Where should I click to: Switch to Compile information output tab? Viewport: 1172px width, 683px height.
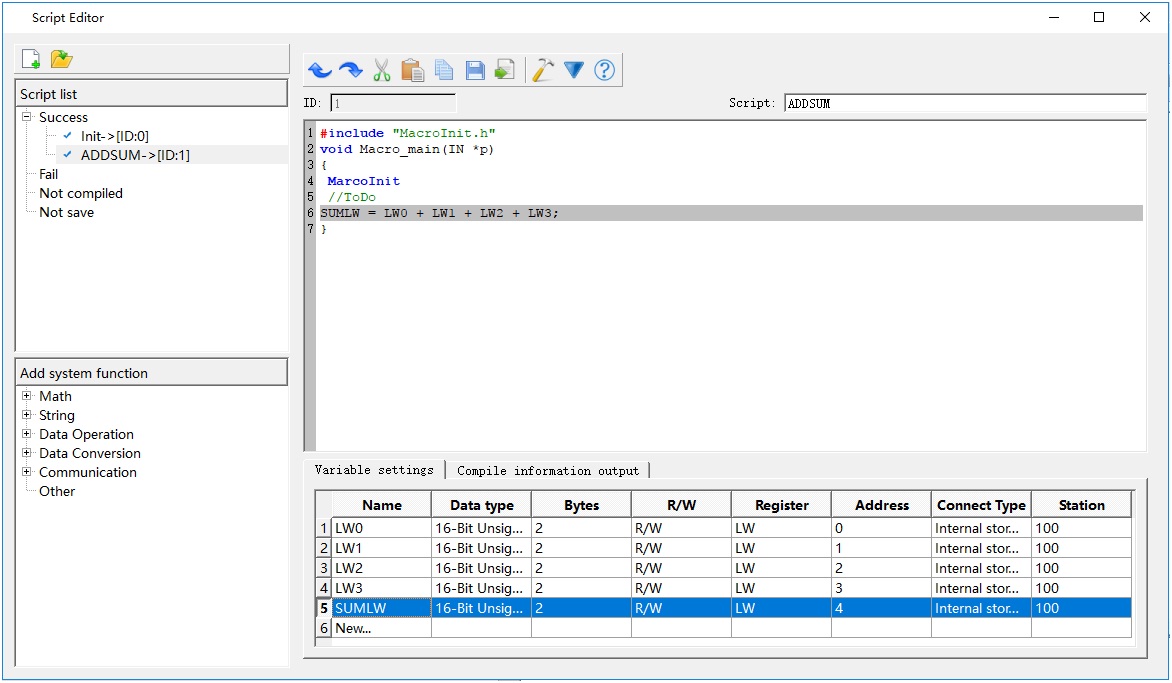[x=547, y=470]
